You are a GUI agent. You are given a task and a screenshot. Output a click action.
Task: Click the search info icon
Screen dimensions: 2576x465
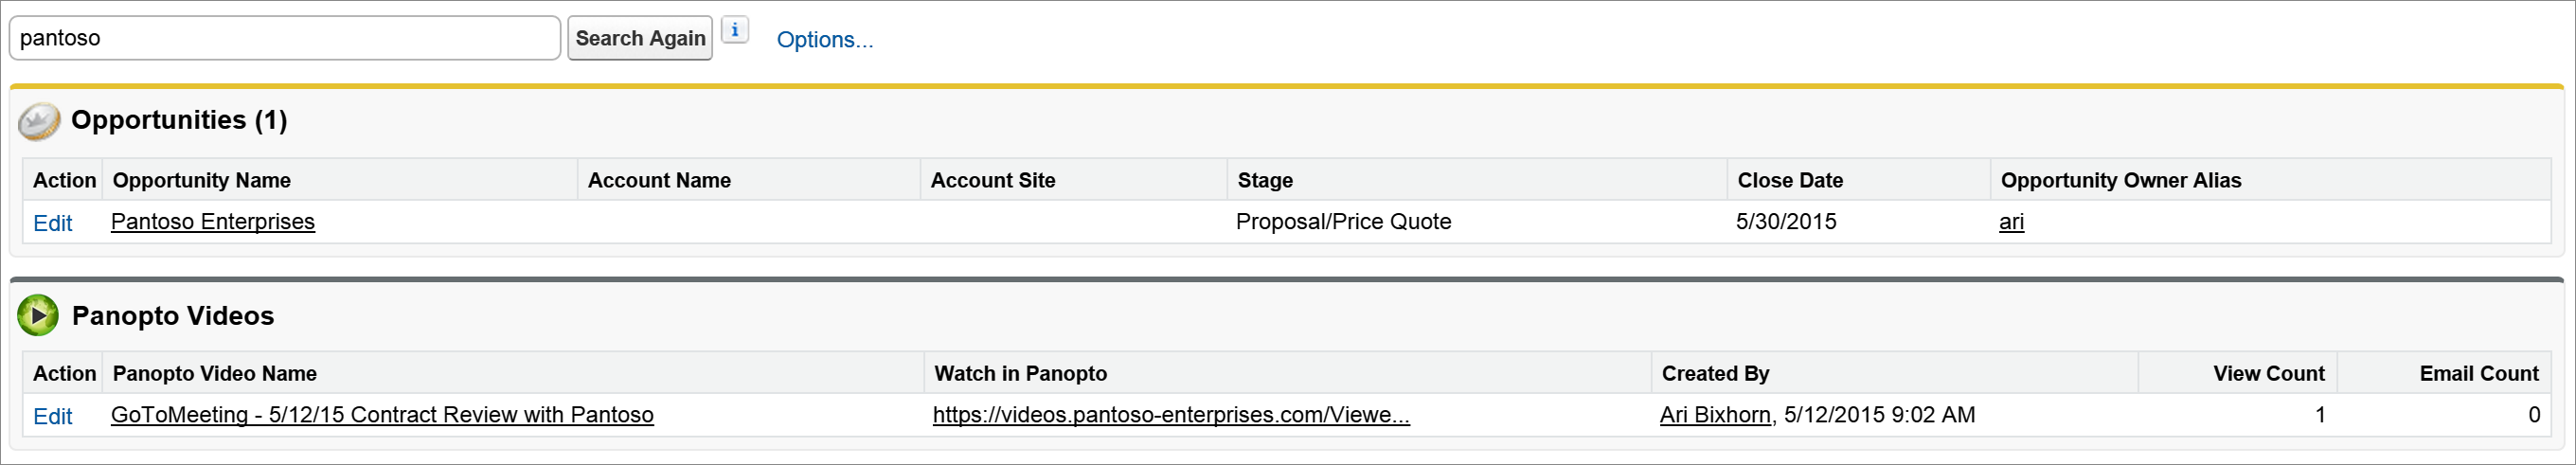coord(735,31)
